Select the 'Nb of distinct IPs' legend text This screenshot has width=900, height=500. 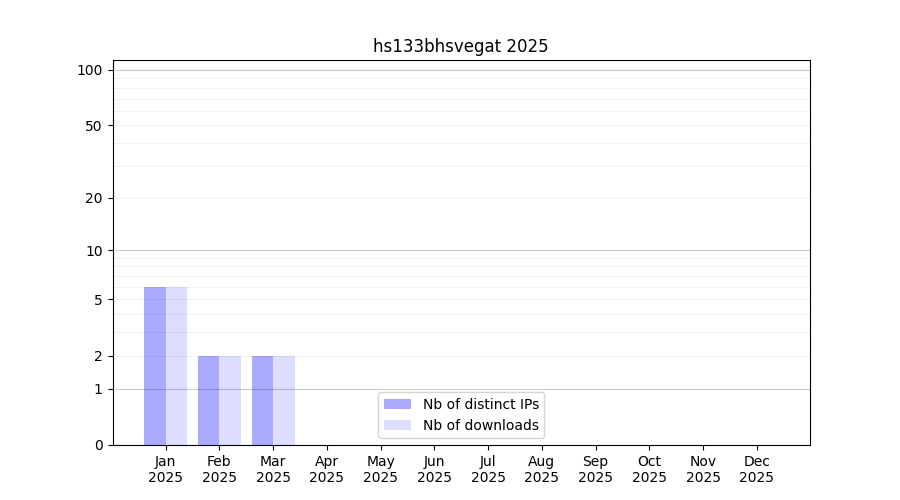[x=480, y=404]
